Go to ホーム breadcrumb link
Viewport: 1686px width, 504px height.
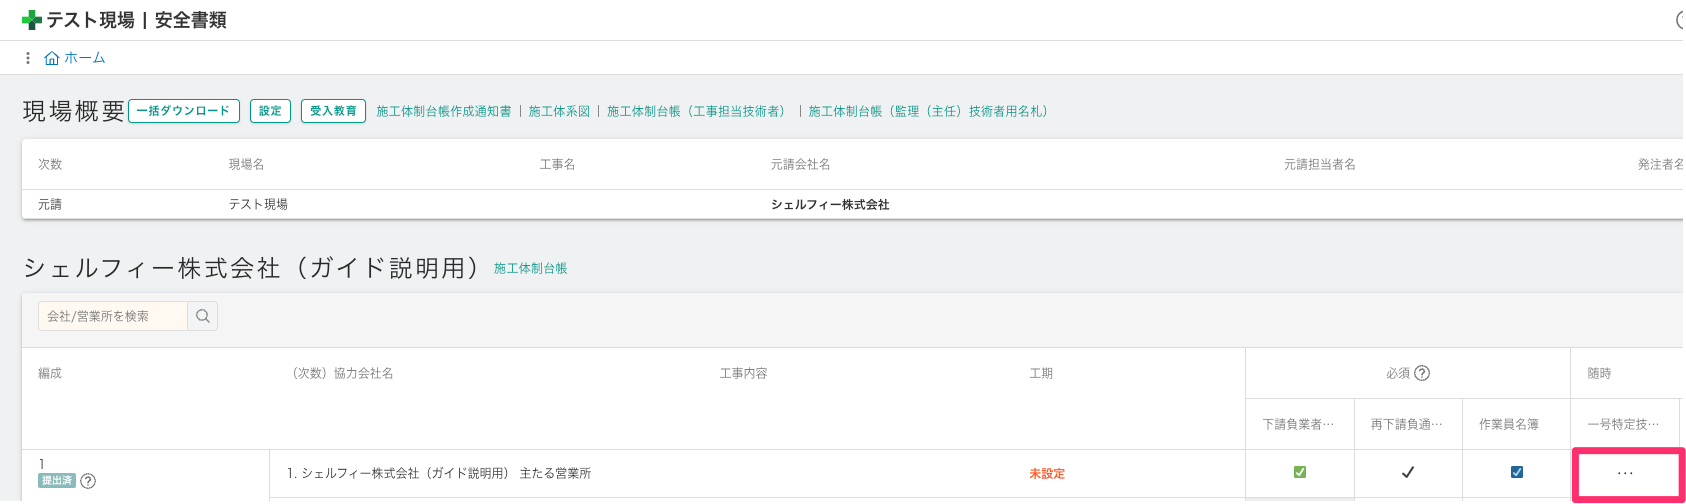85,58
